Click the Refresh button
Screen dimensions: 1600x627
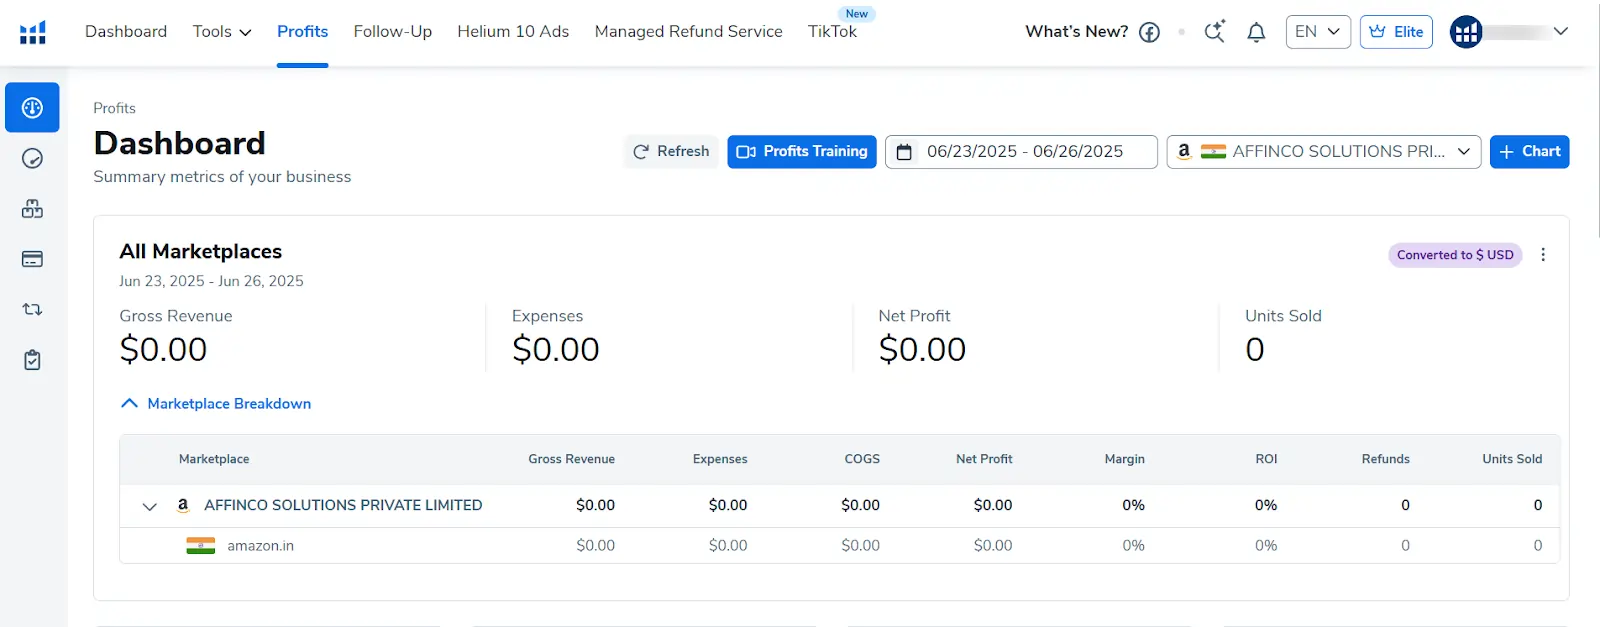tap(671, 152)
